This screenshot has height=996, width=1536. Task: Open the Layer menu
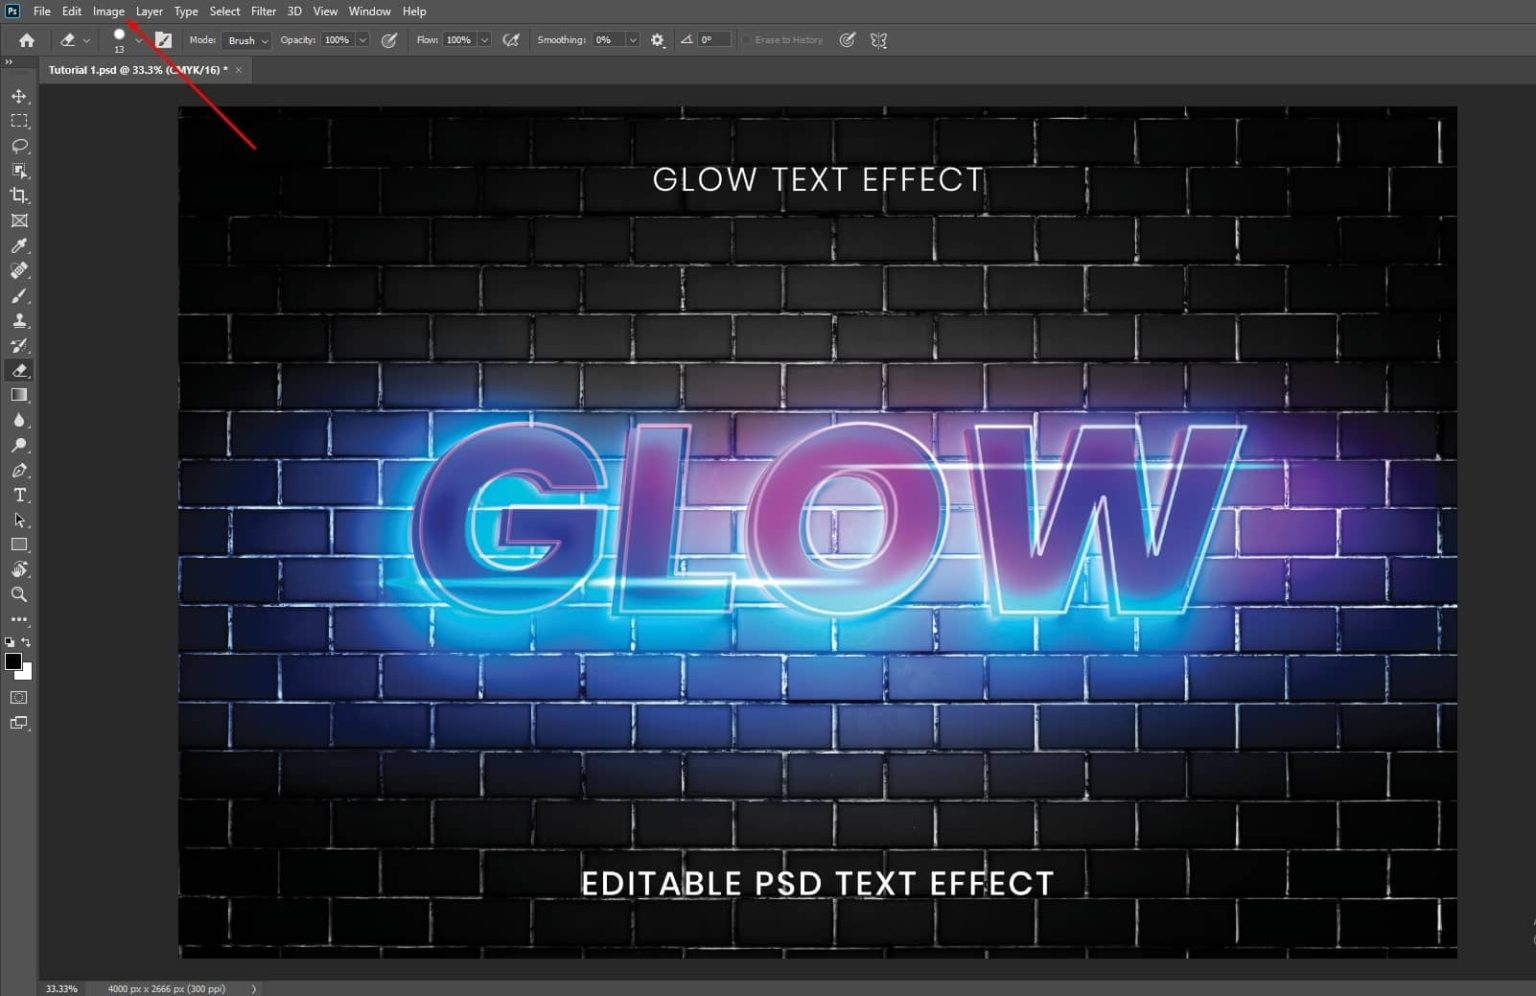(x=149, y=11)
